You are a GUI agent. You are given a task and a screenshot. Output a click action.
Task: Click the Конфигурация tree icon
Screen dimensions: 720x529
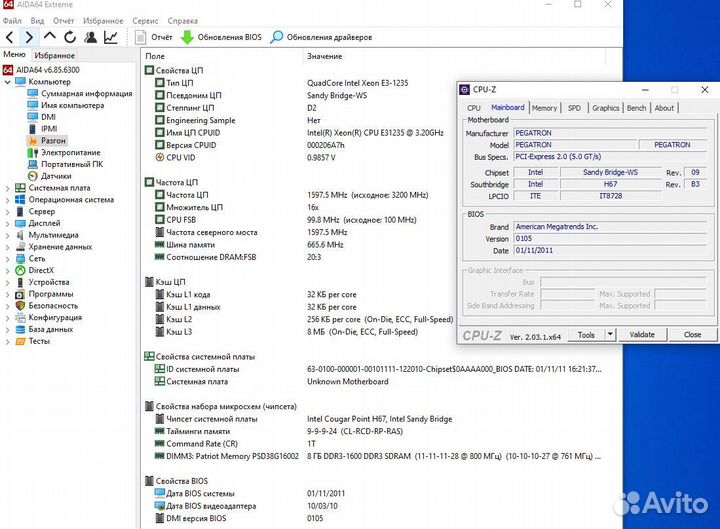(x=20, y=317)
